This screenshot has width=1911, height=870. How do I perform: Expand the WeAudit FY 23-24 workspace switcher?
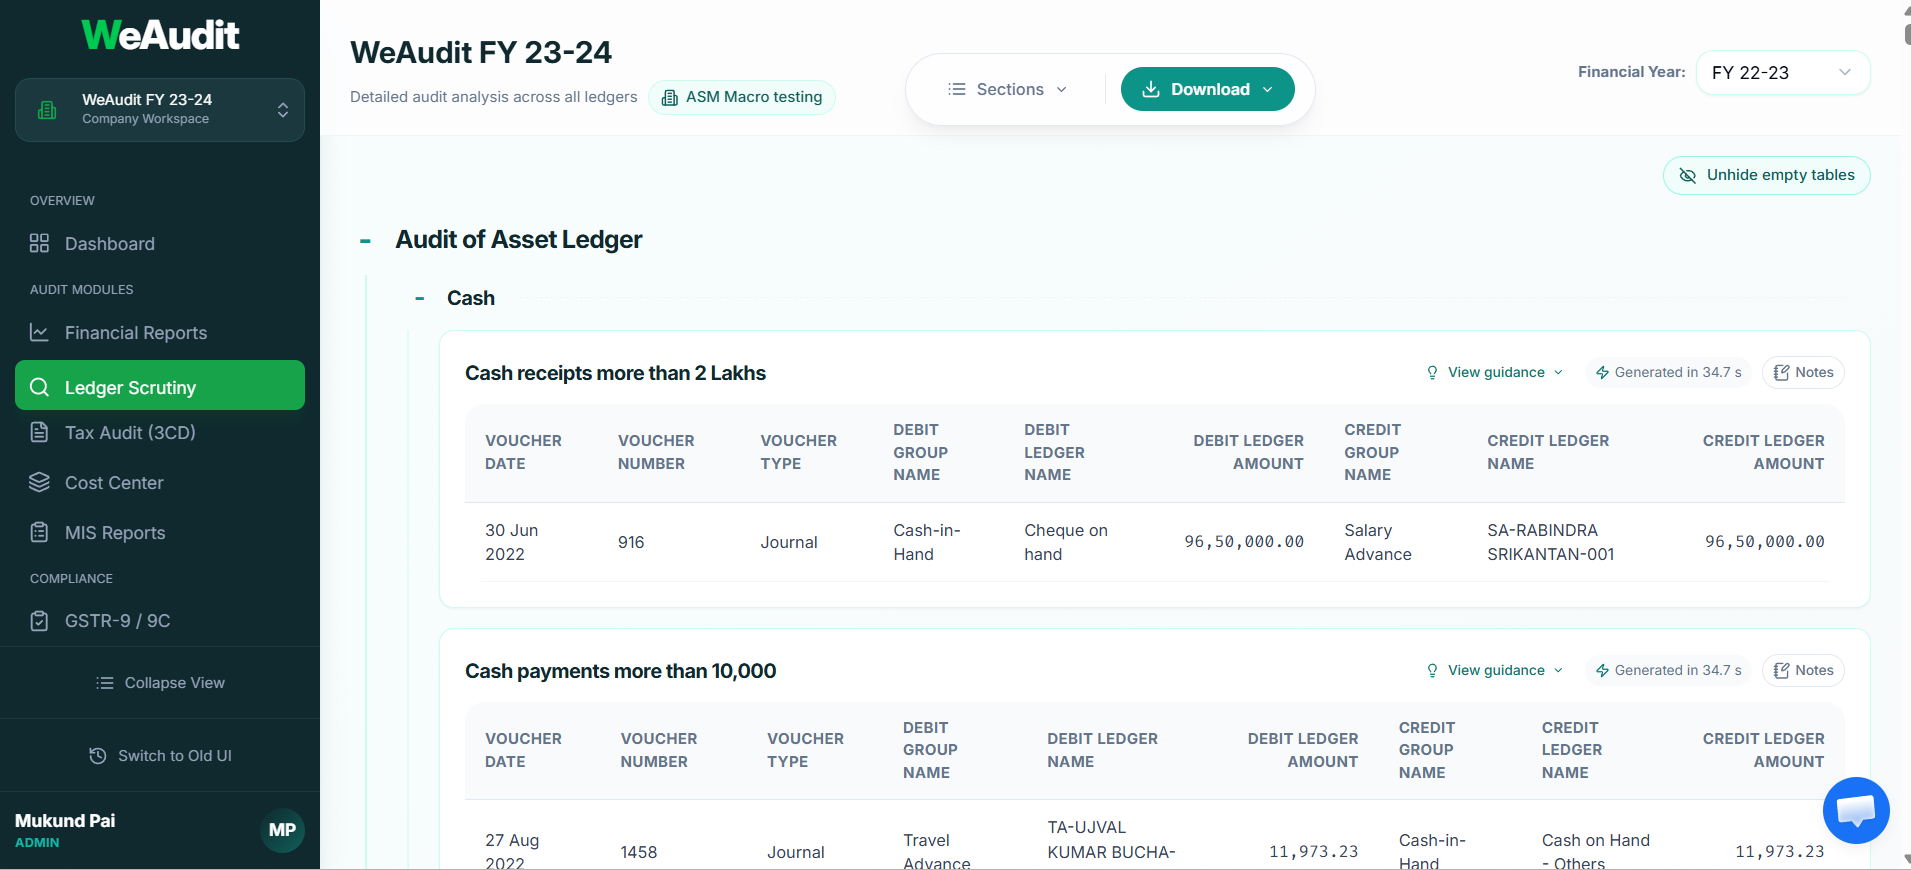point(160,109)
